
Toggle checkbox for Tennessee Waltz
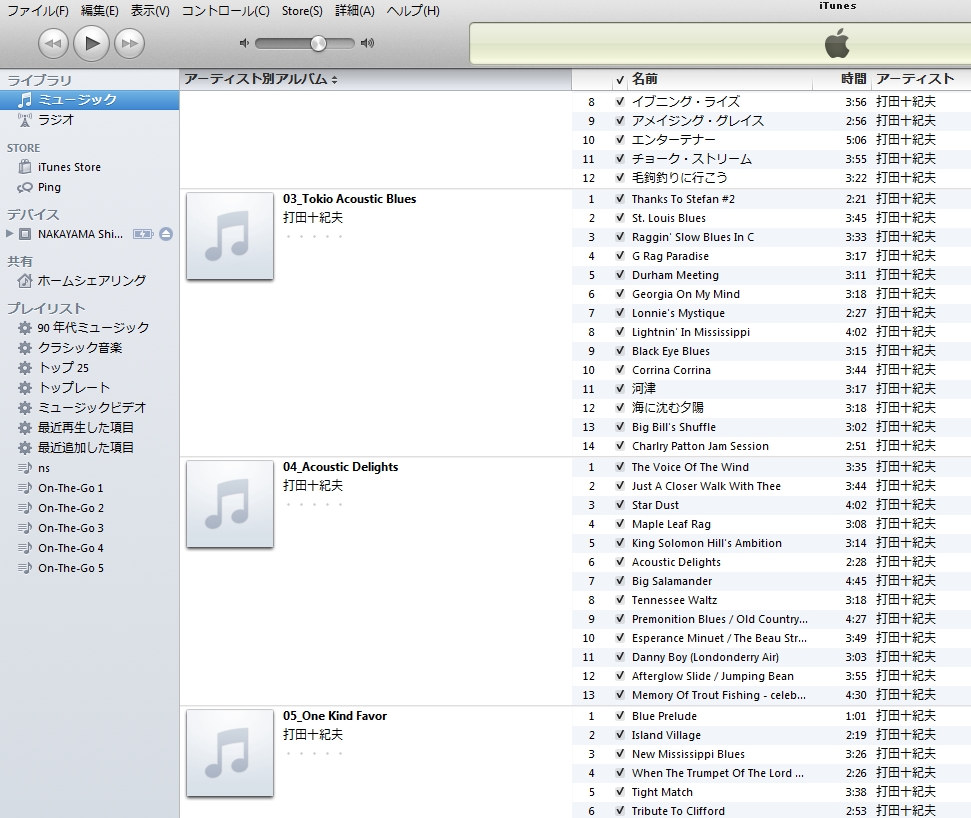(x=620, y=599)
